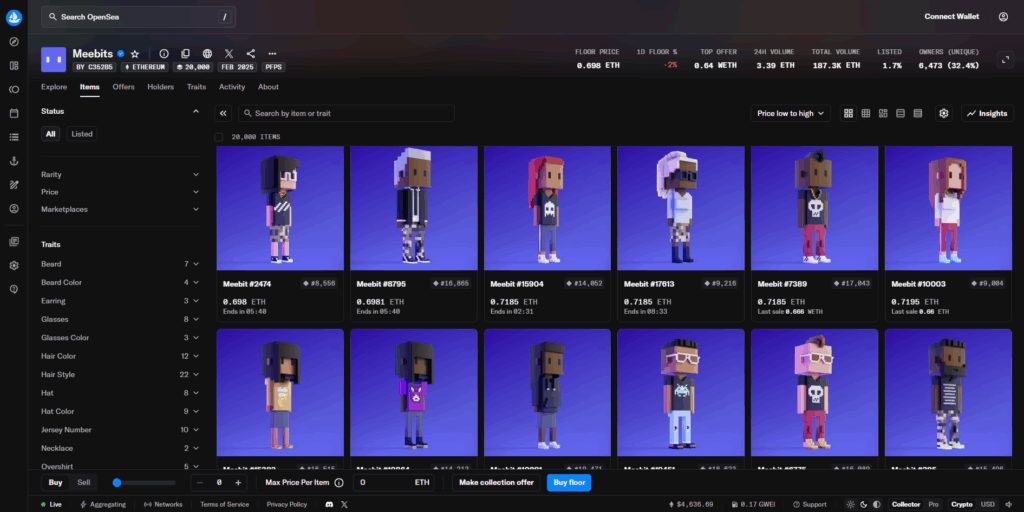Viewport: 1024px width, 512px height.
Task: Filter status by Listed
Action: [82, 134]
